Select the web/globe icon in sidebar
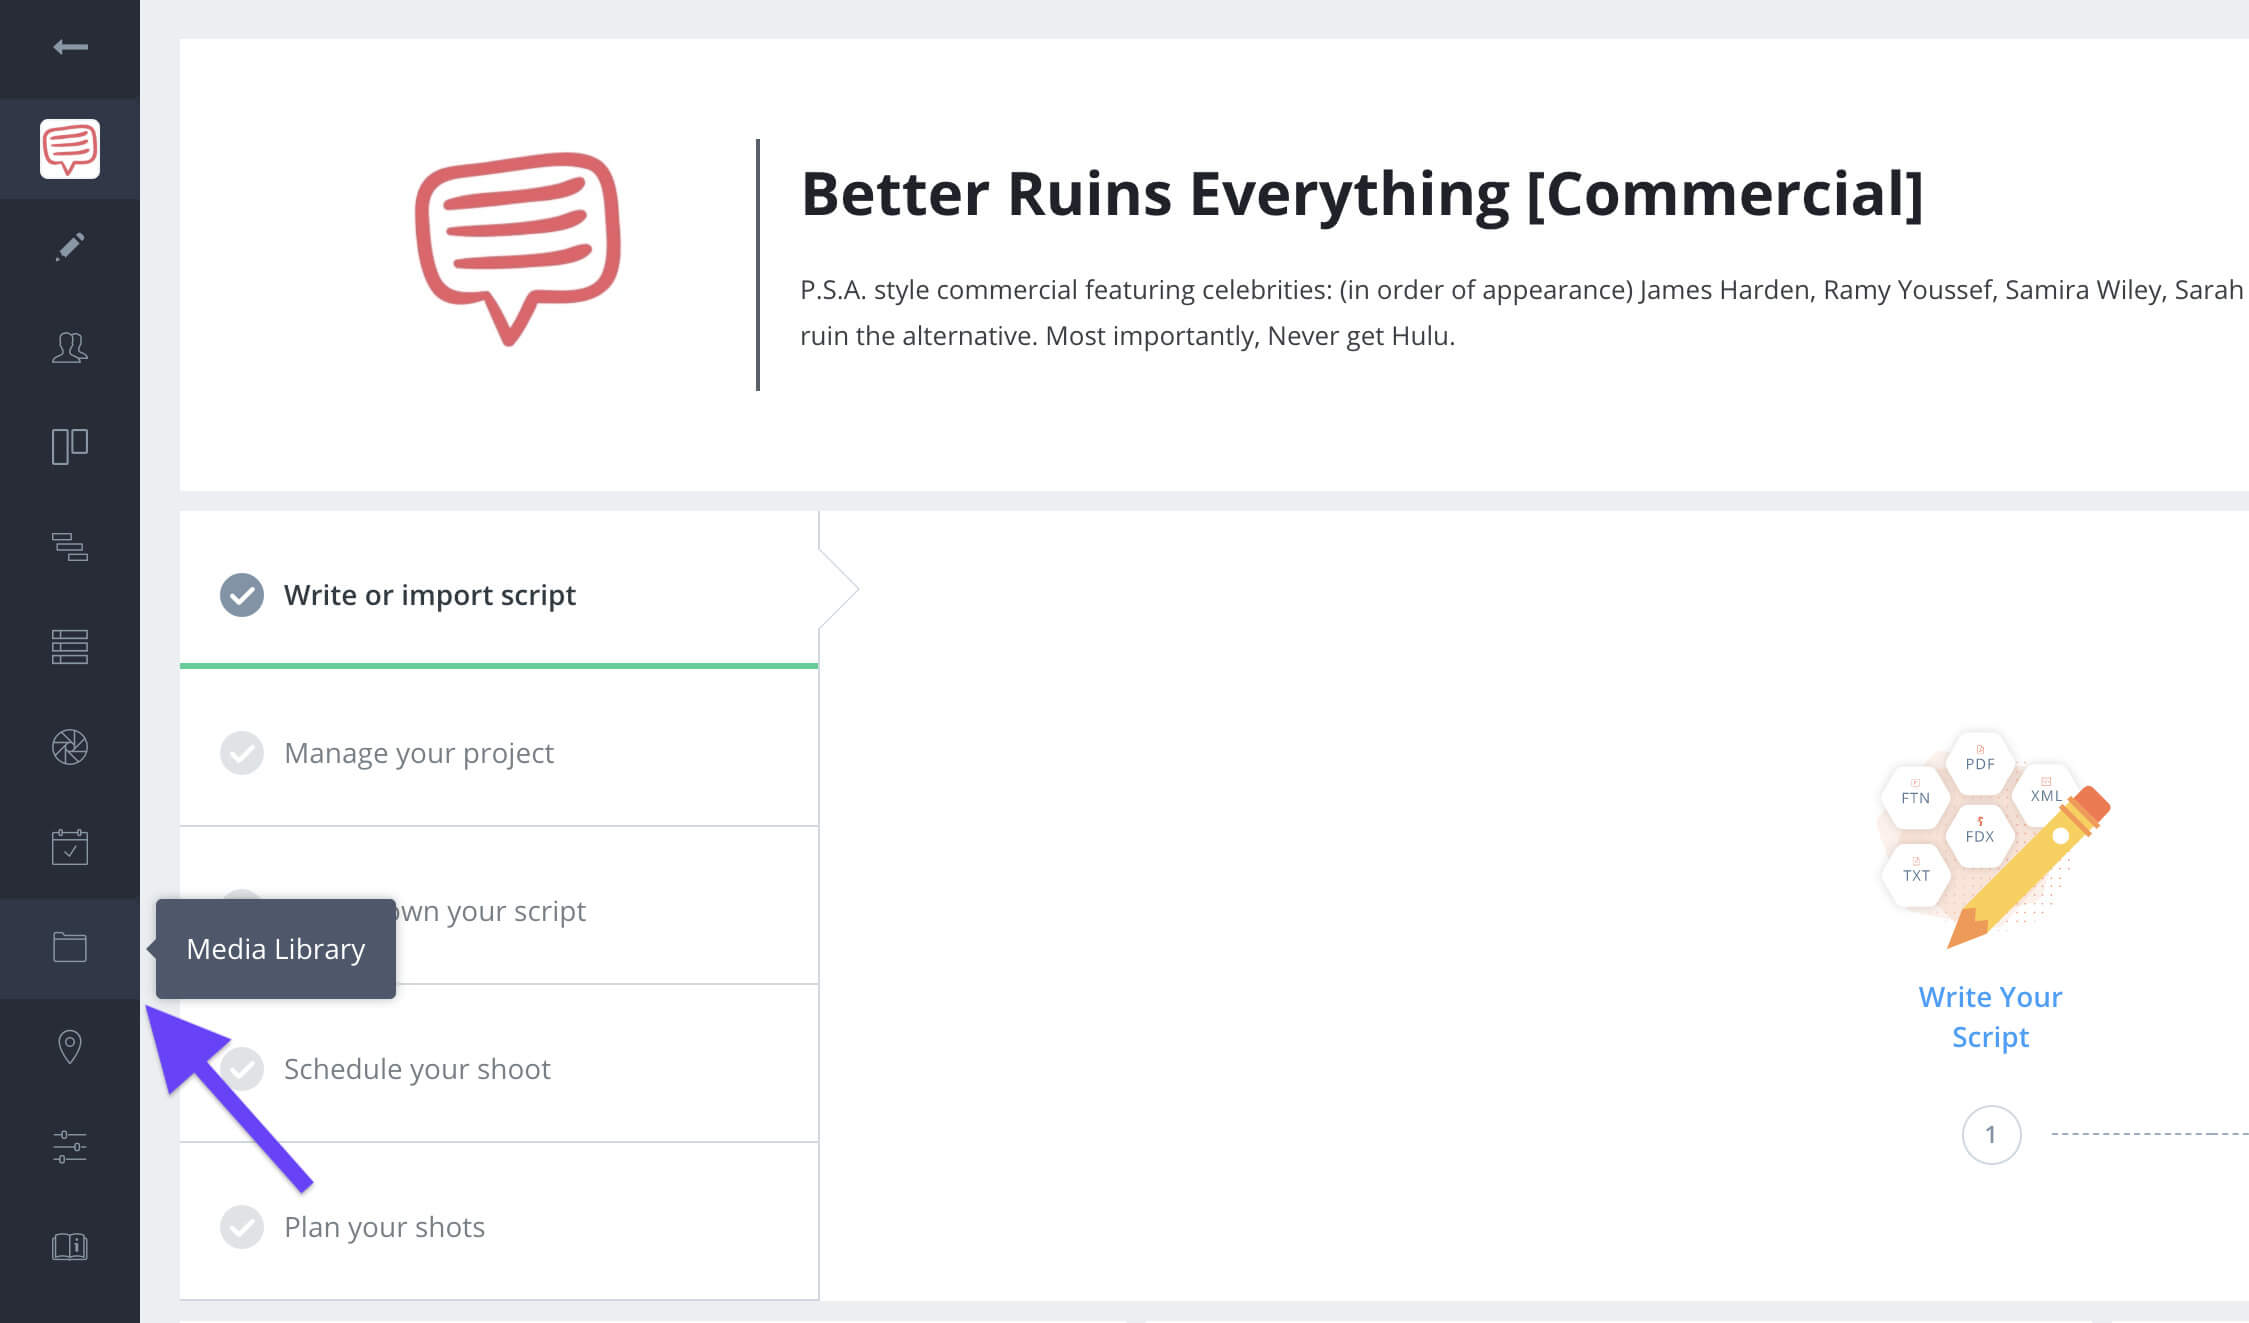 click(x=69, y=747)
